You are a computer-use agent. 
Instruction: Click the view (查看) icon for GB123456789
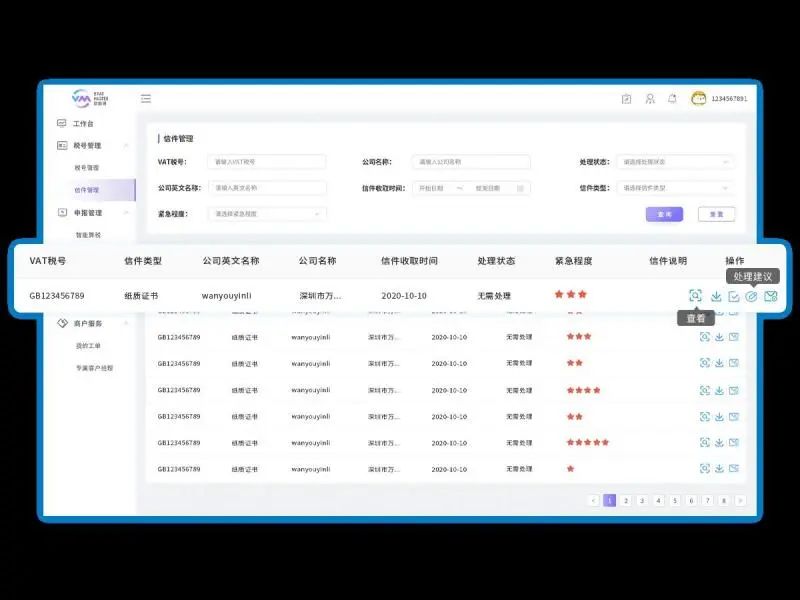point(696,296)
